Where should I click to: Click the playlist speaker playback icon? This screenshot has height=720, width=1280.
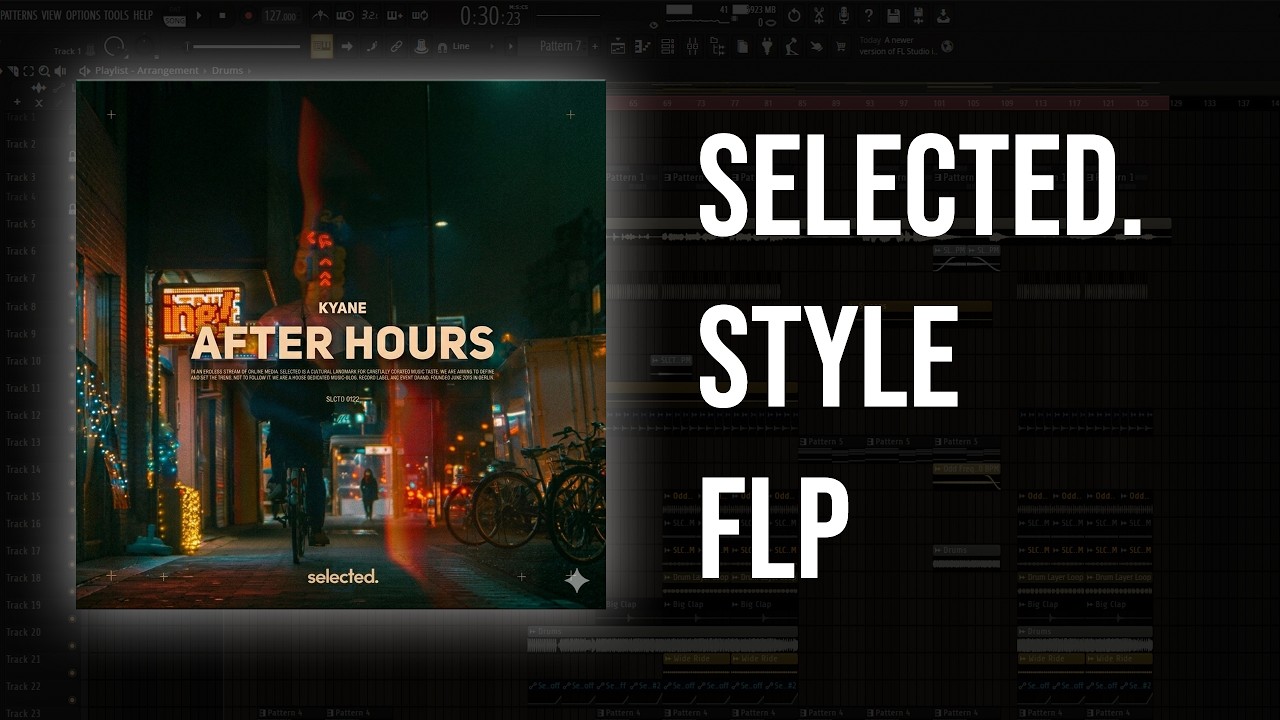click(60, 71)
